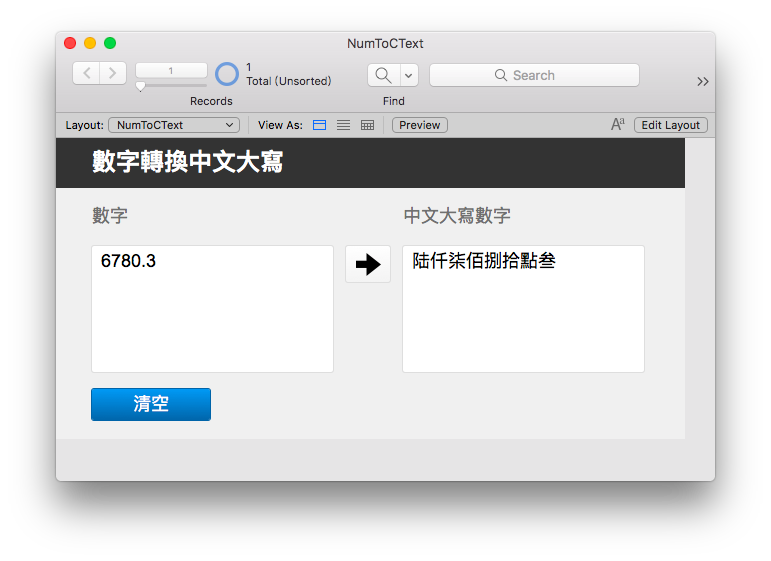Click the found set pie circle icon
The width and height of the screenshot is (771, 561).
point(227,74)
